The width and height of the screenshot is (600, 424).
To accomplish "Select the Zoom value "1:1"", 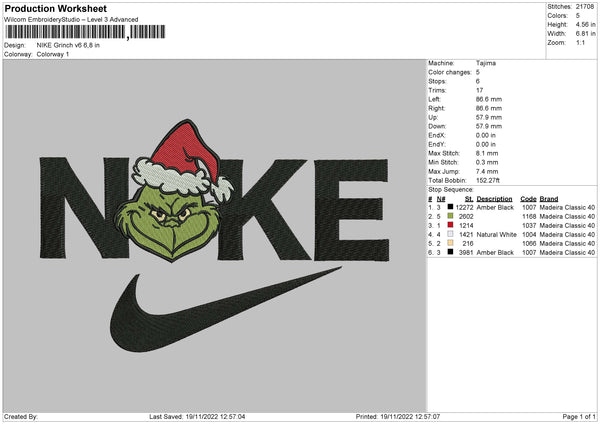I will 580,42.
